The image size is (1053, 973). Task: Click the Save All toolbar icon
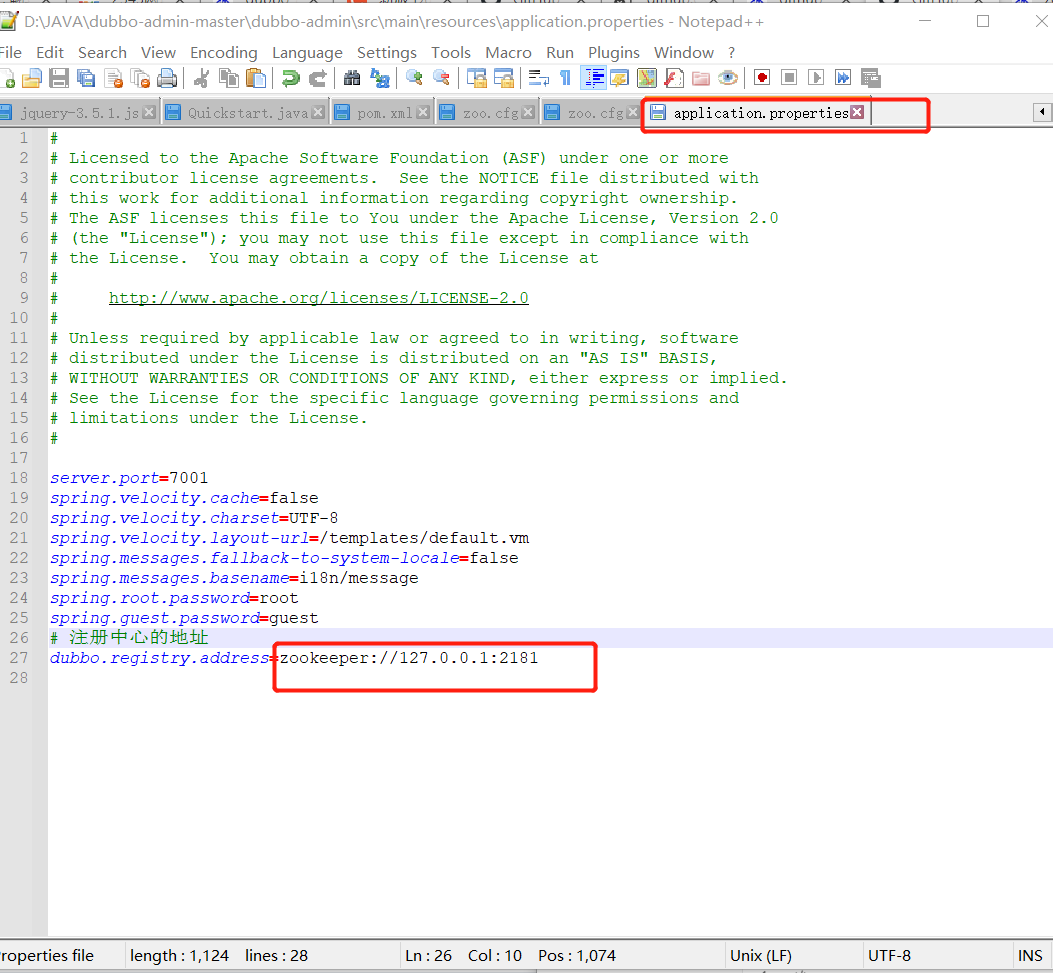(x=86, y=79)
